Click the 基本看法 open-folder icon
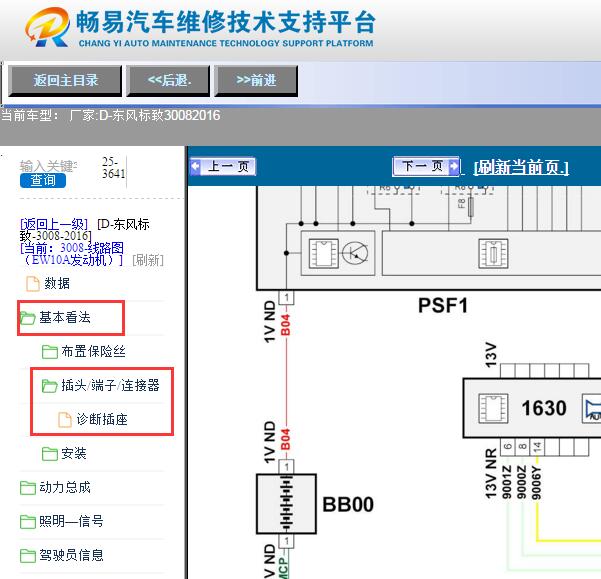601x579 pixels. [x=28, y=318]
